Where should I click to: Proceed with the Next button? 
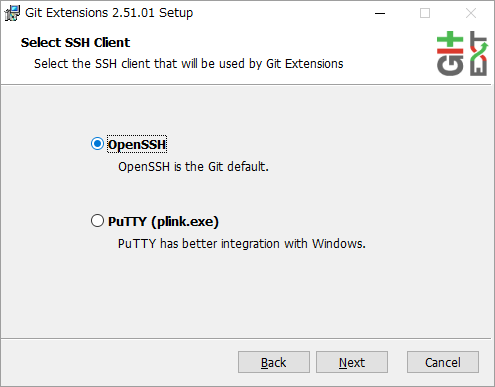(x=352, y=362)
